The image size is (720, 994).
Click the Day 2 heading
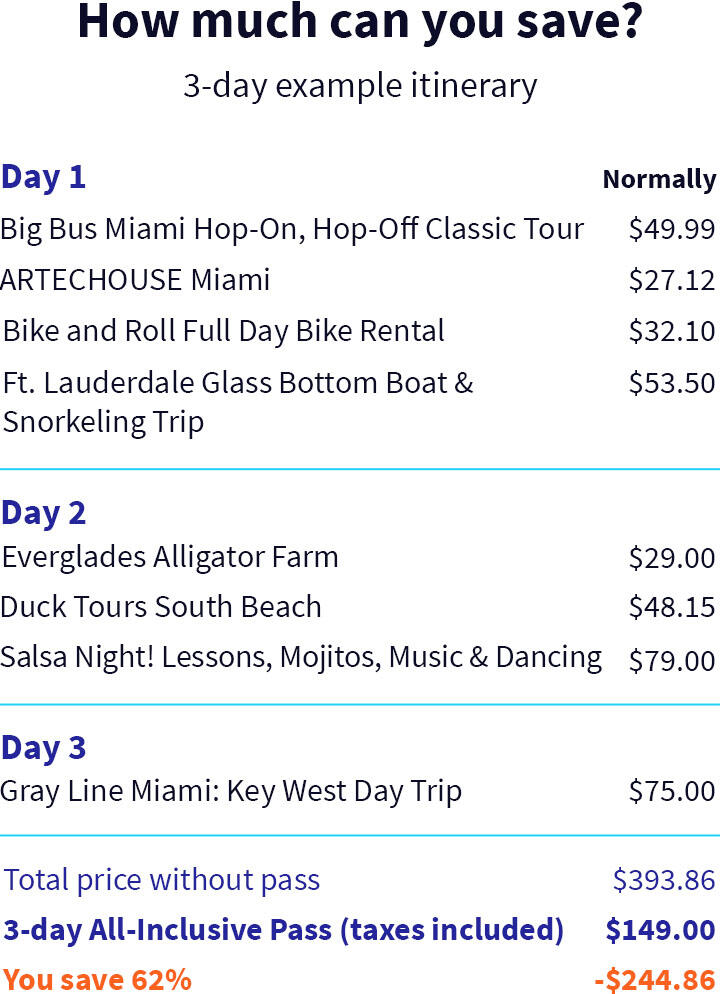pyautogui.click(x=43, y=513)
